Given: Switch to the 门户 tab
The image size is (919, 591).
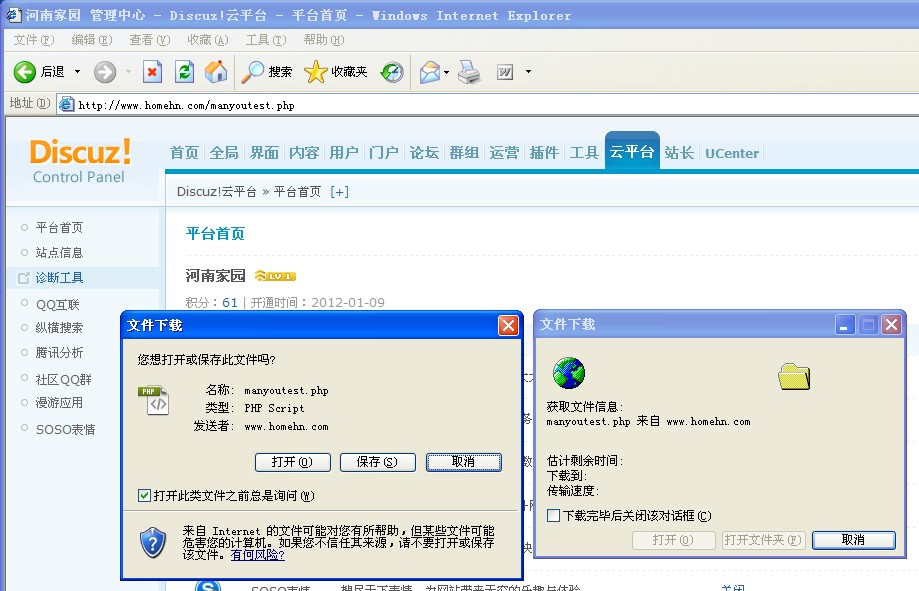Looking at the screenshot, I should [383, 153].
